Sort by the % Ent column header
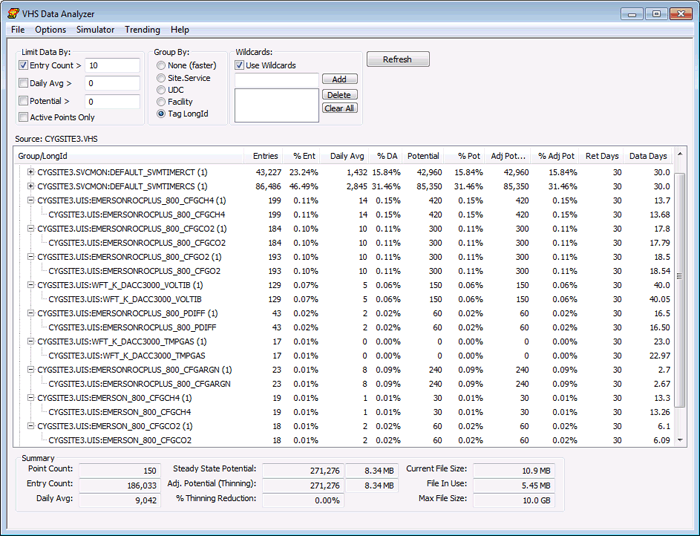The width and height of the screenshot is (700, 536). pos(301,156)
